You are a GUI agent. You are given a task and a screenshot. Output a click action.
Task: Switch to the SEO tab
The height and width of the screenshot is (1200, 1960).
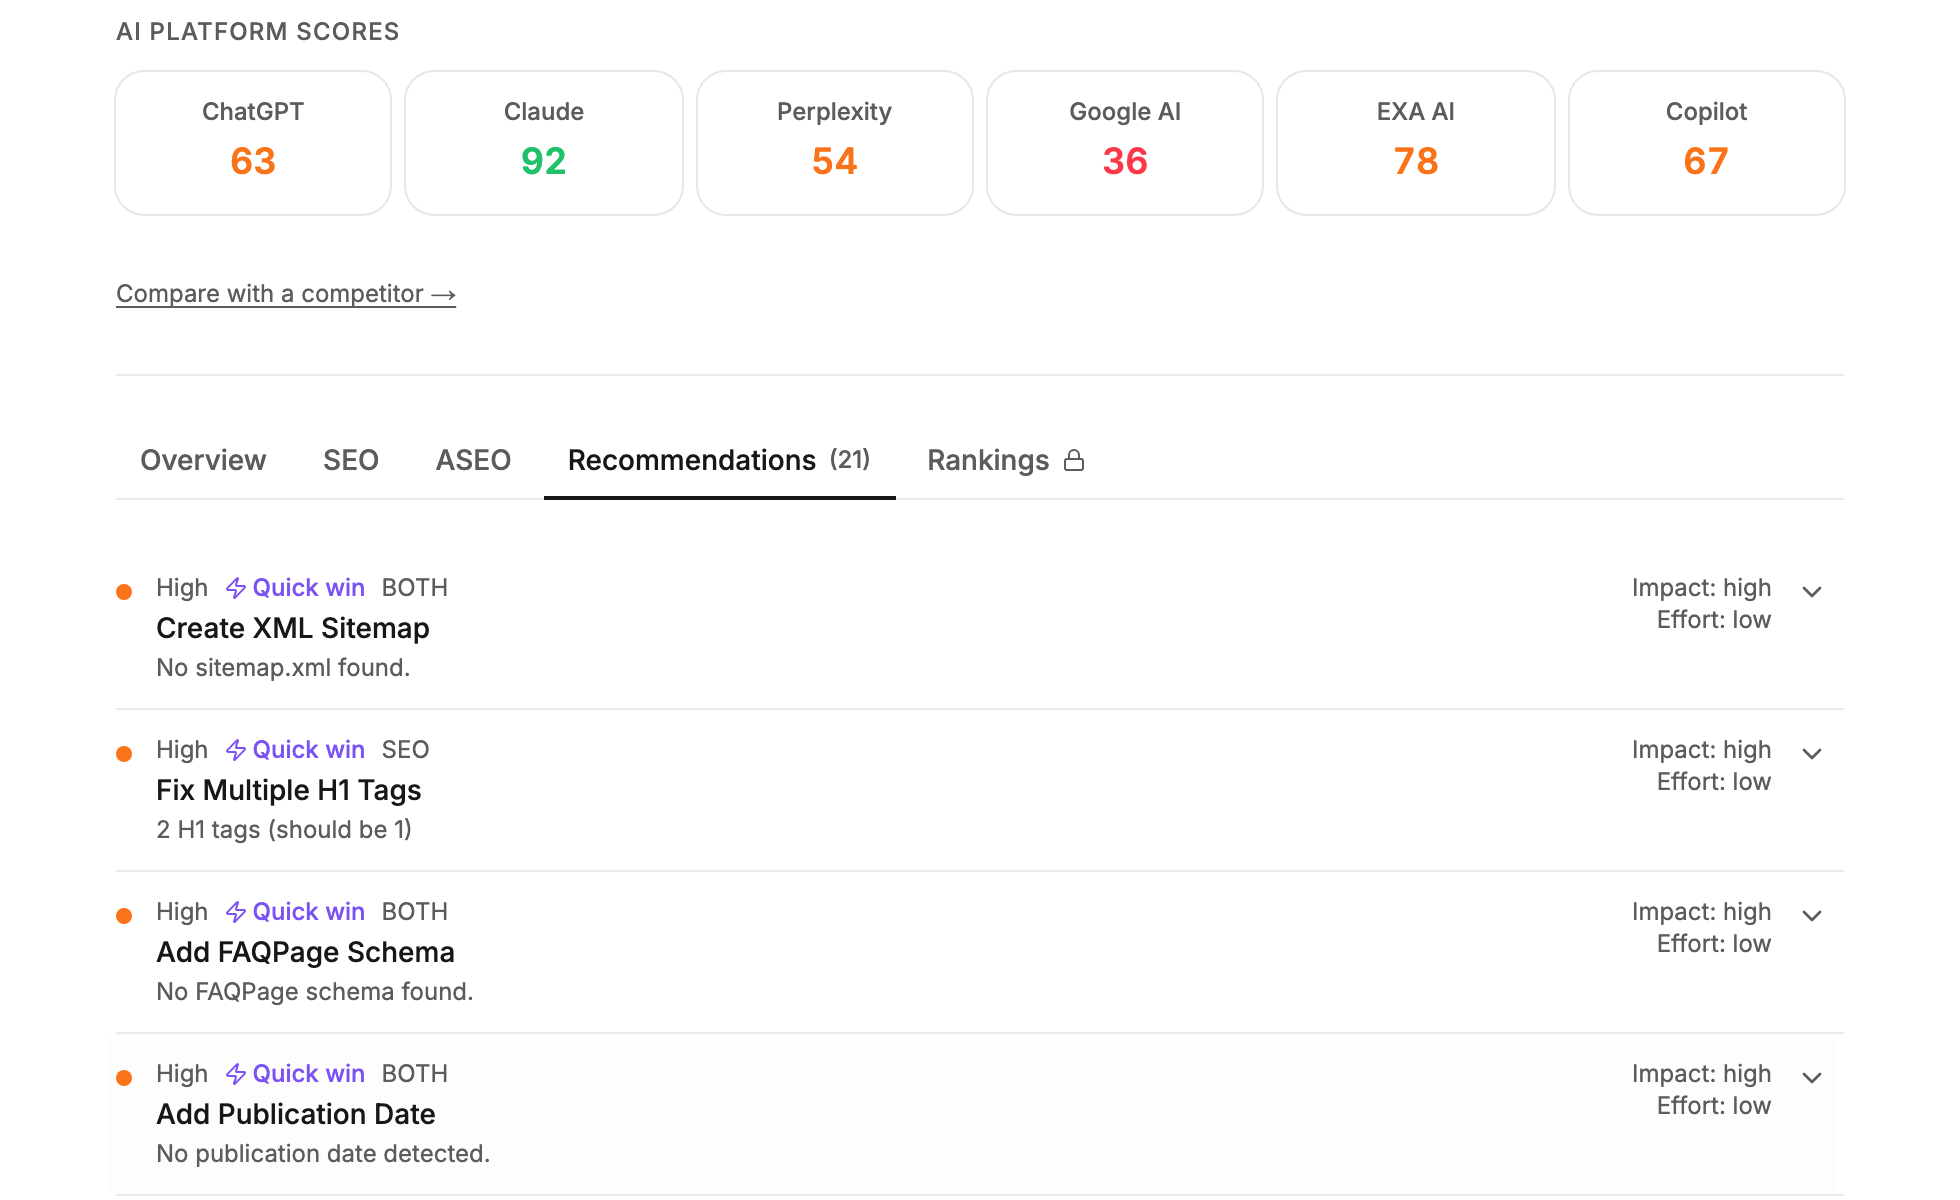pyautogui.click(x=351, y=460)
